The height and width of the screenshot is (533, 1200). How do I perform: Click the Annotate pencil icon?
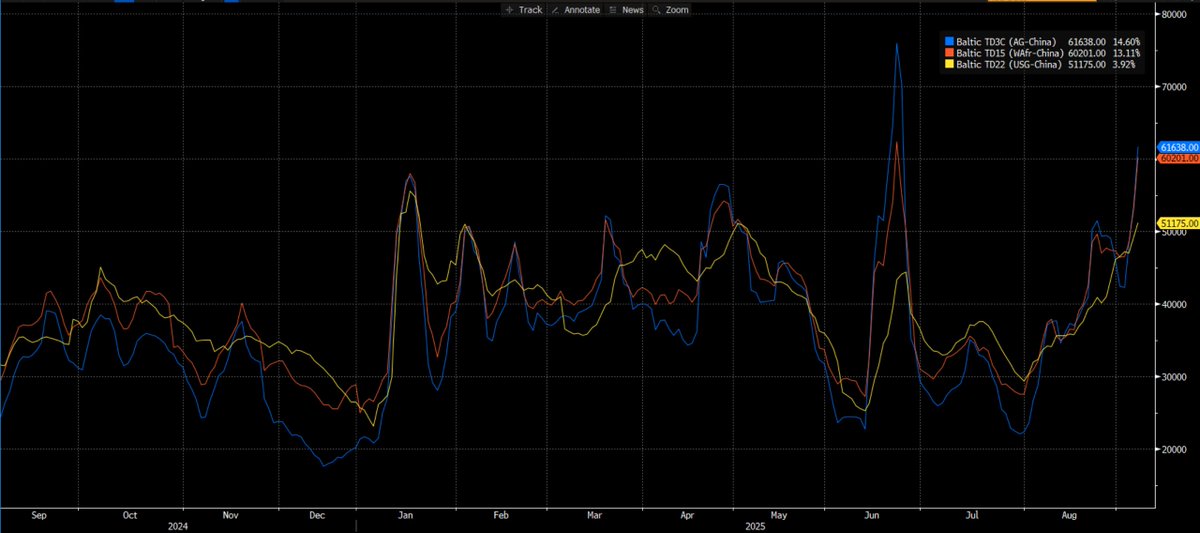point(557,10)
